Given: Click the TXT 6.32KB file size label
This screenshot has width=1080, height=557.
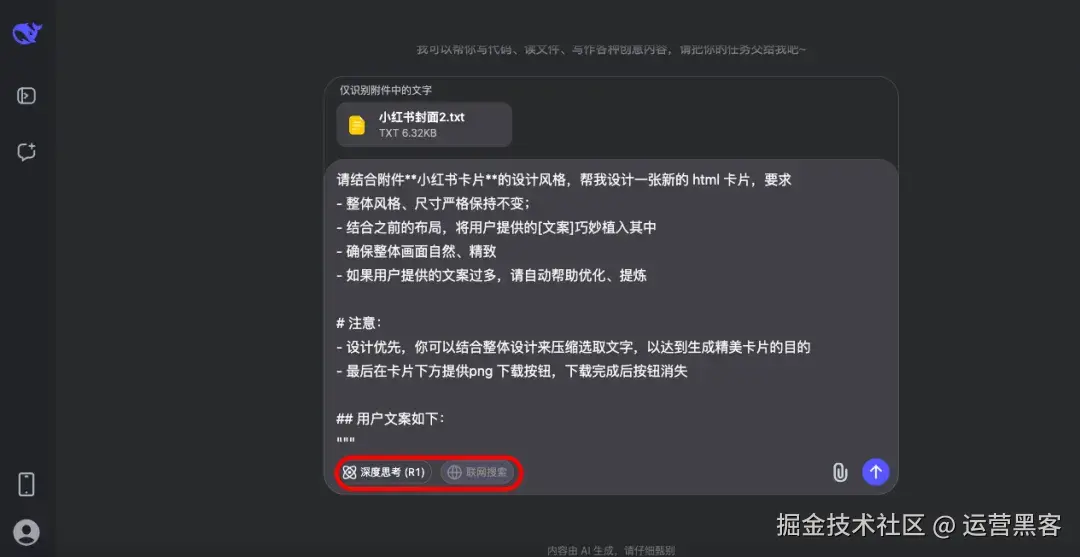Looking at the screenshot, I should pos(408,134).
